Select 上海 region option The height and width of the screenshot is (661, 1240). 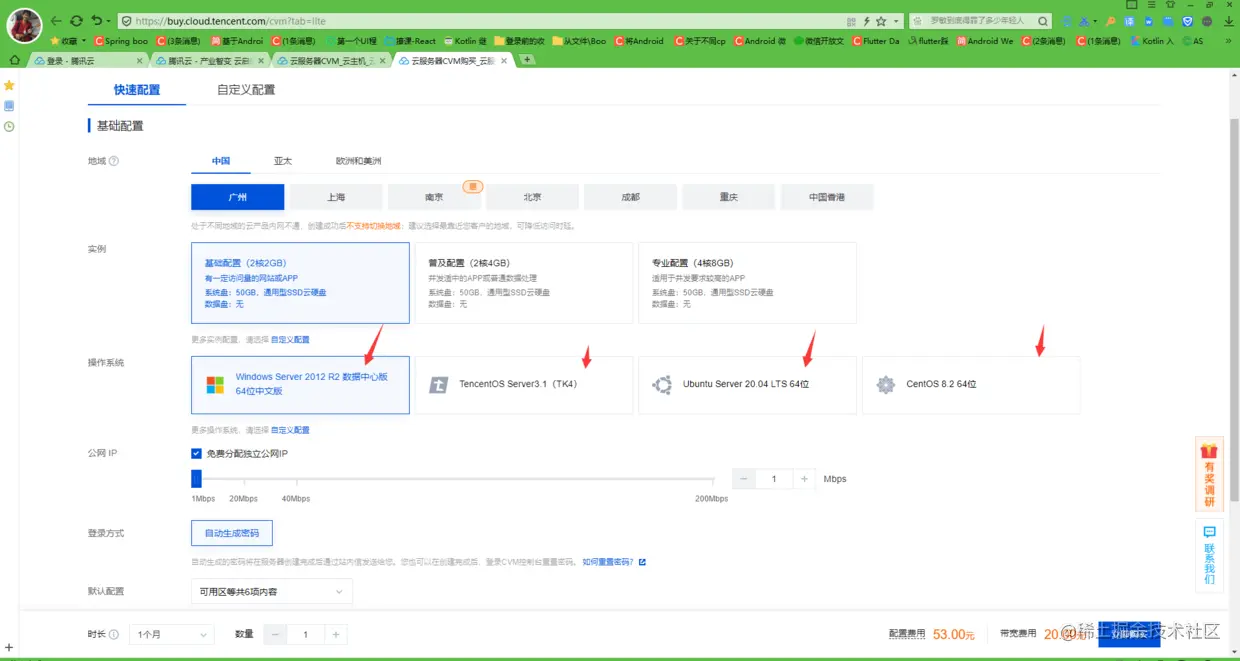click(336, 197)
